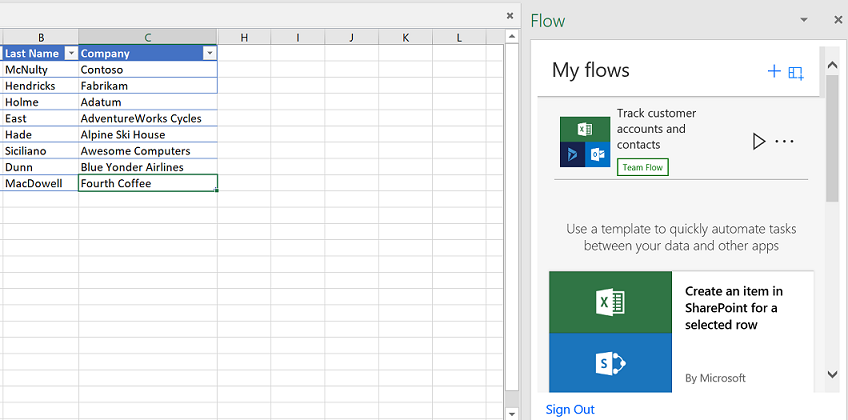Click the flow templates icon beside plus
The image size is (848, 420).
click(x=796, y=72)
